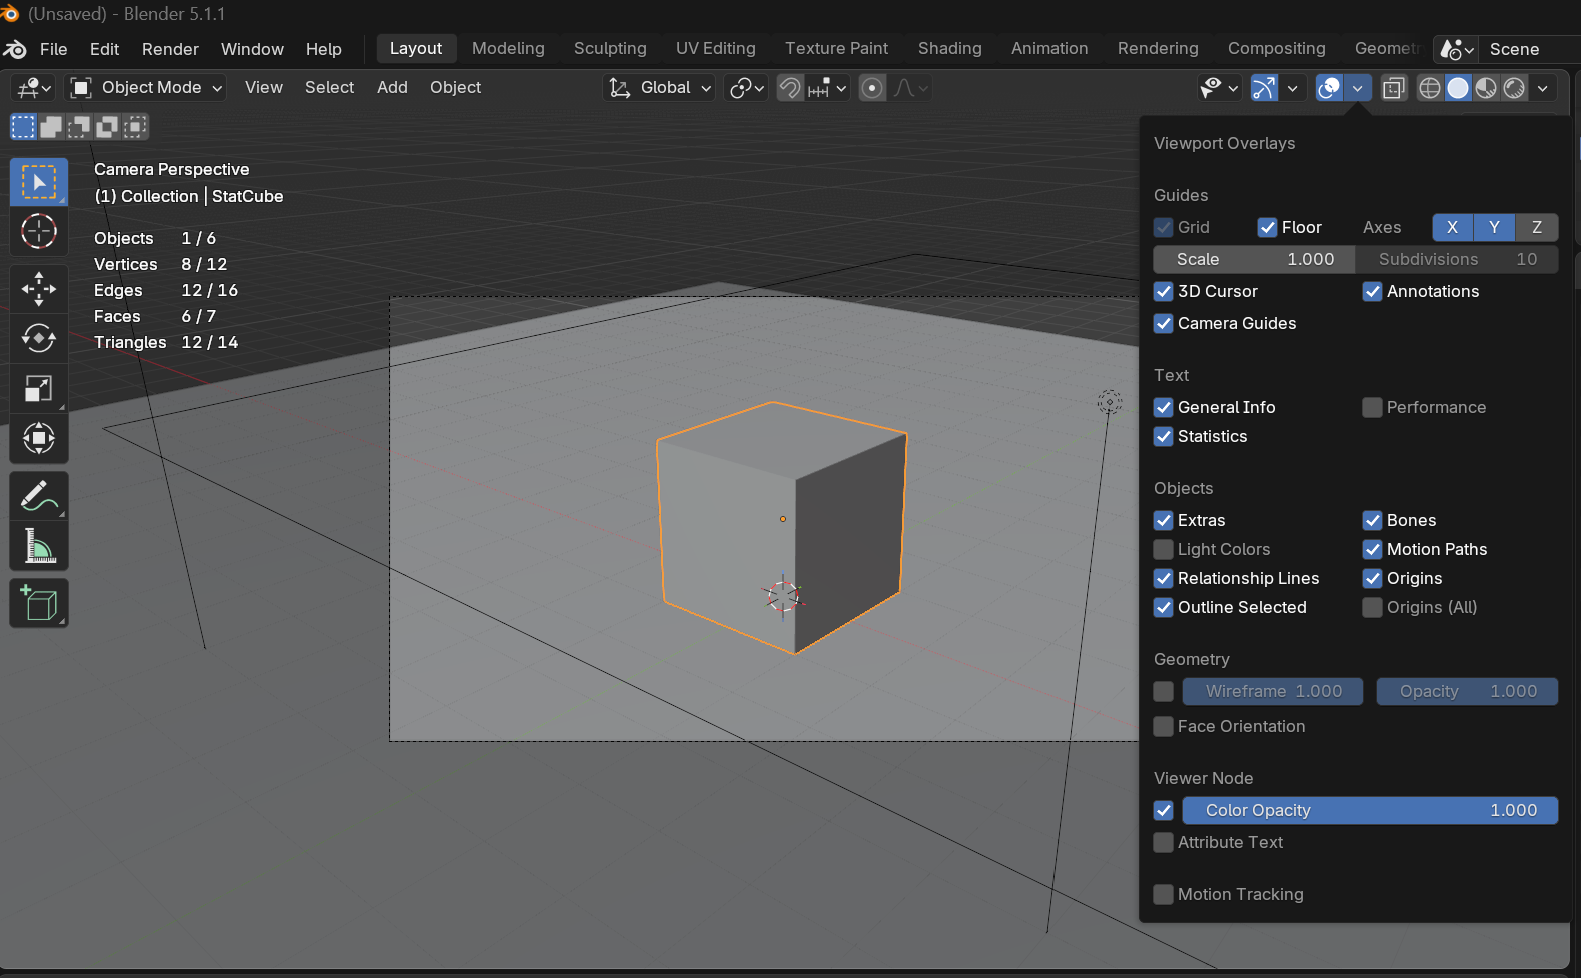This screenshot has height=978, width=1581.
Task: Select the Transform tool
Action: [39, 438]
